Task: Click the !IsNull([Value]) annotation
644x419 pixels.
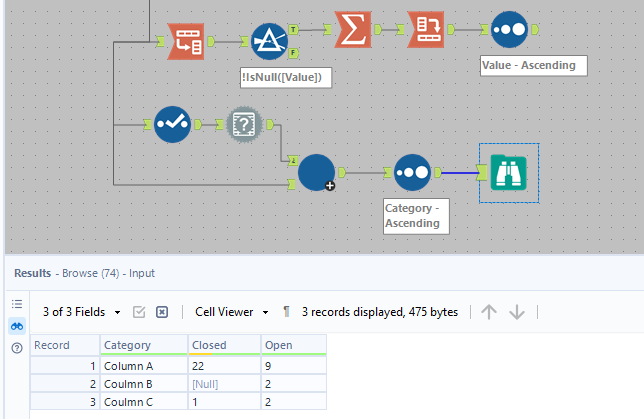Action: tap(286, 78)
